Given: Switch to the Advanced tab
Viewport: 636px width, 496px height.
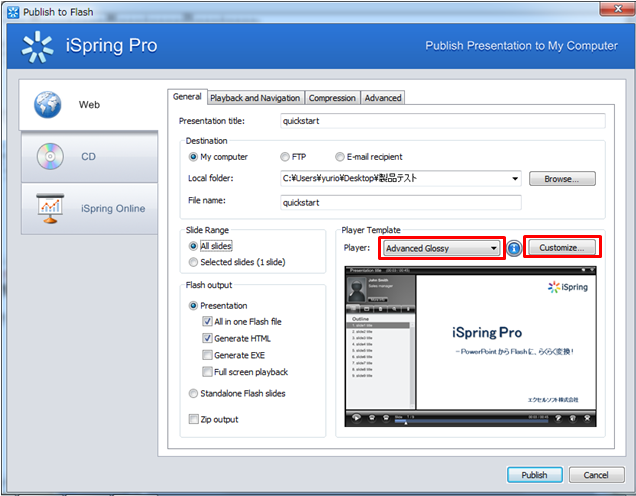Looking at the screenshot, I should point(382,98).
